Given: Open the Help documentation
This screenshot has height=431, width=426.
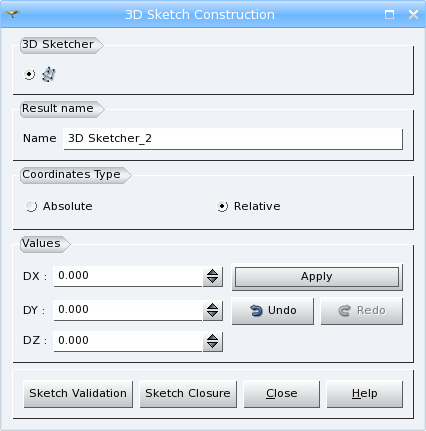Looking at the screenshot, I should tap(365, 394).
